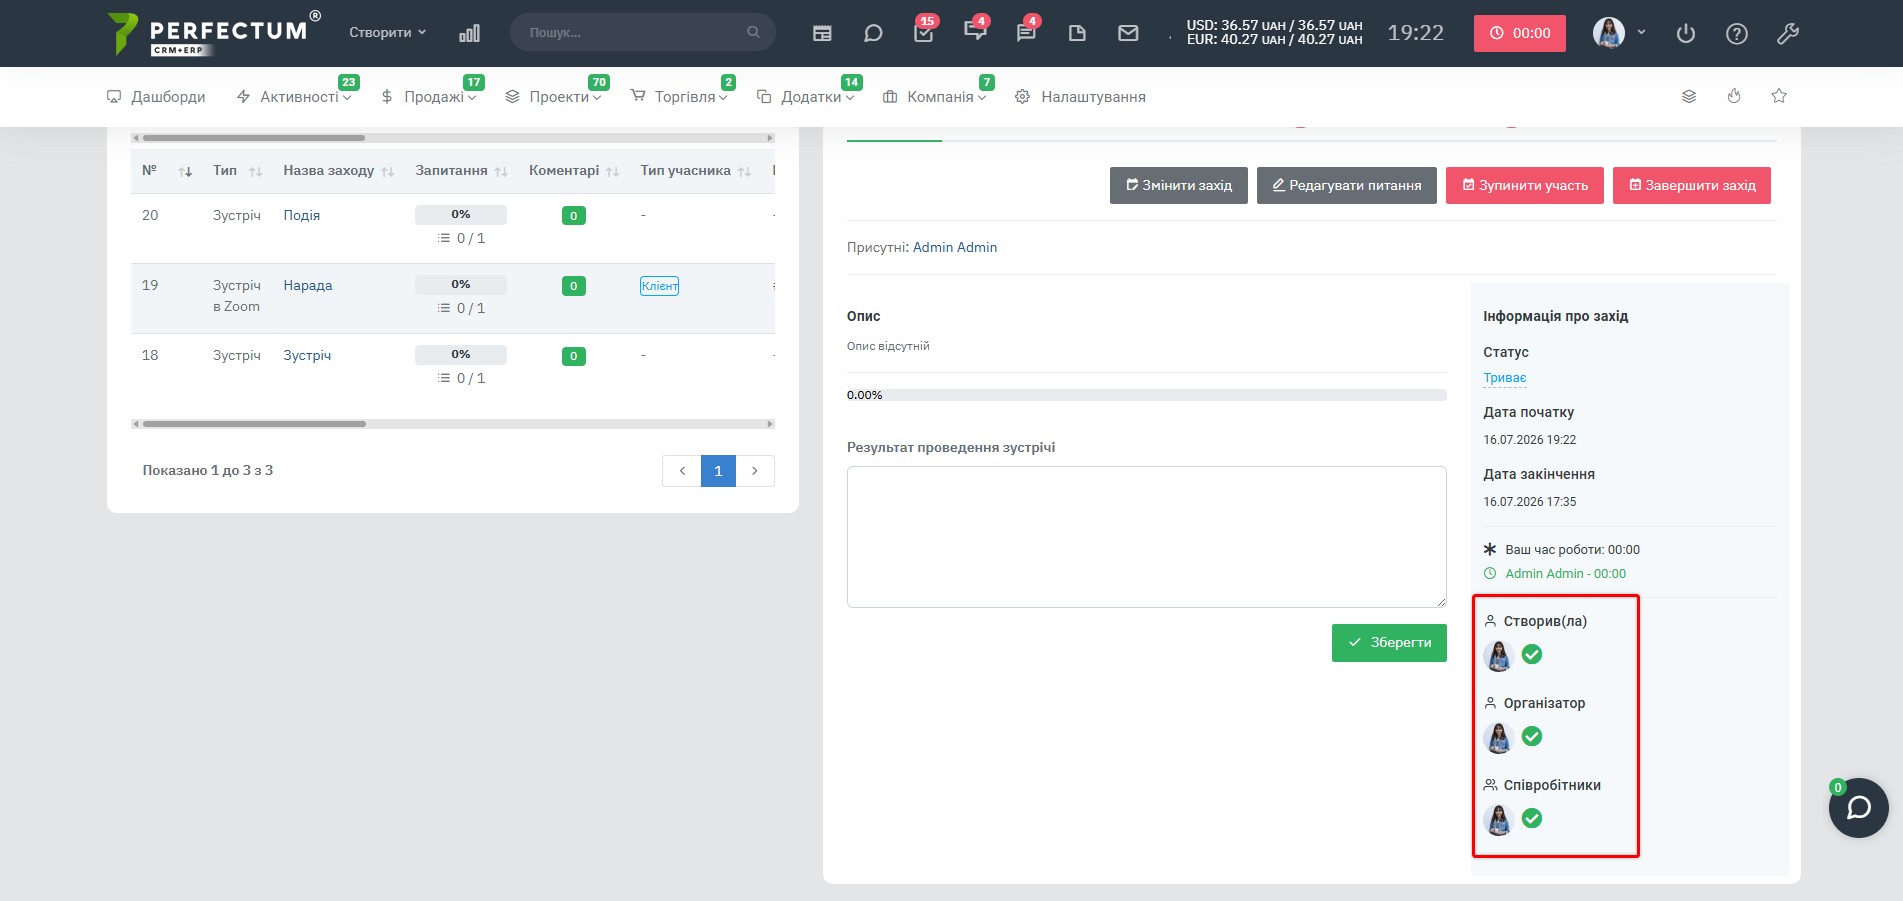Go to Дашборди menu item
Image resolution: width=1903 pixels, height=901 pixels.
tap(156, 96)
